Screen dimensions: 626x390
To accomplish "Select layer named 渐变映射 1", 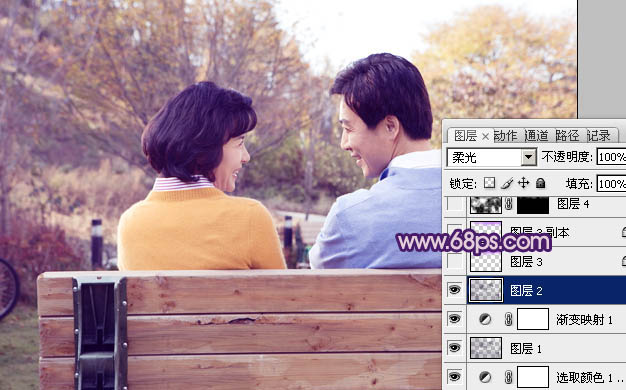I will (x=584, y=319).
